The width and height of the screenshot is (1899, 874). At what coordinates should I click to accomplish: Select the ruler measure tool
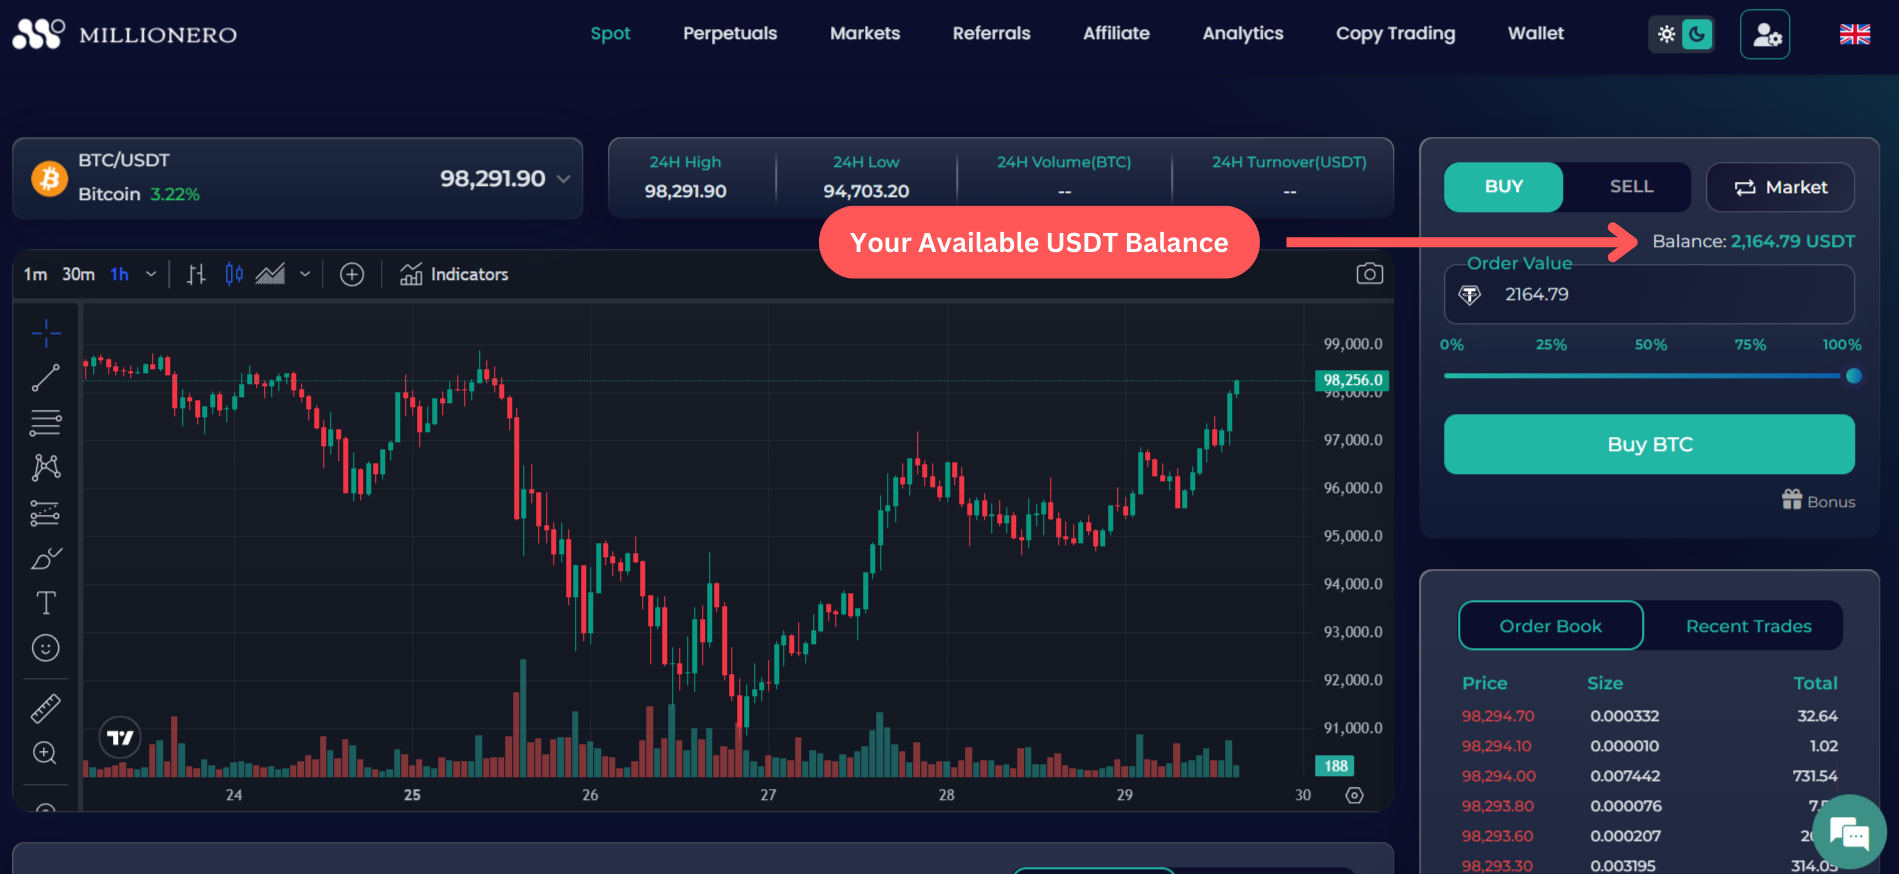pyautogui.click(x=46, y=708)
